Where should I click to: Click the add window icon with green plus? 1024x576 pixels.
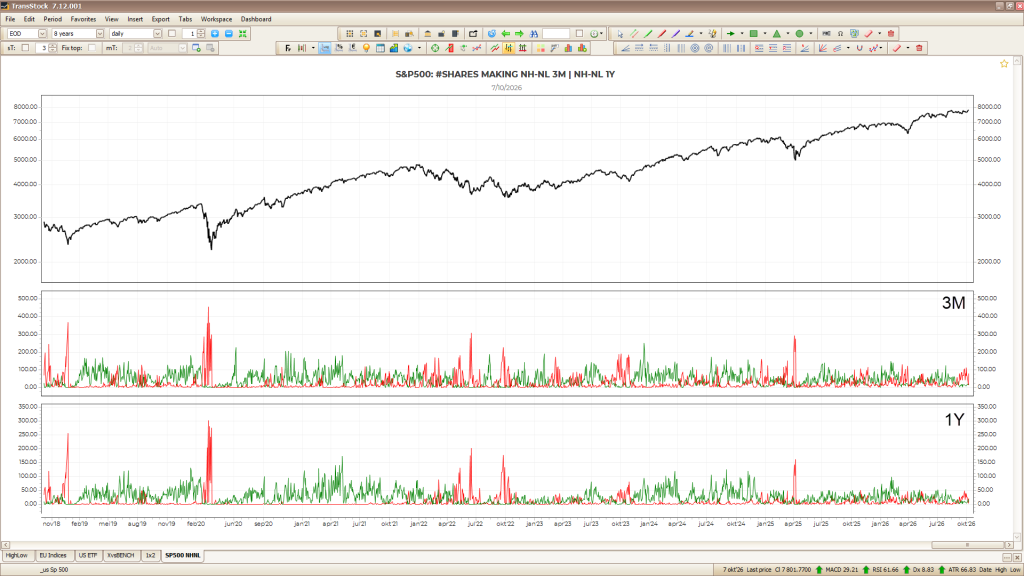tap(196, 48)
